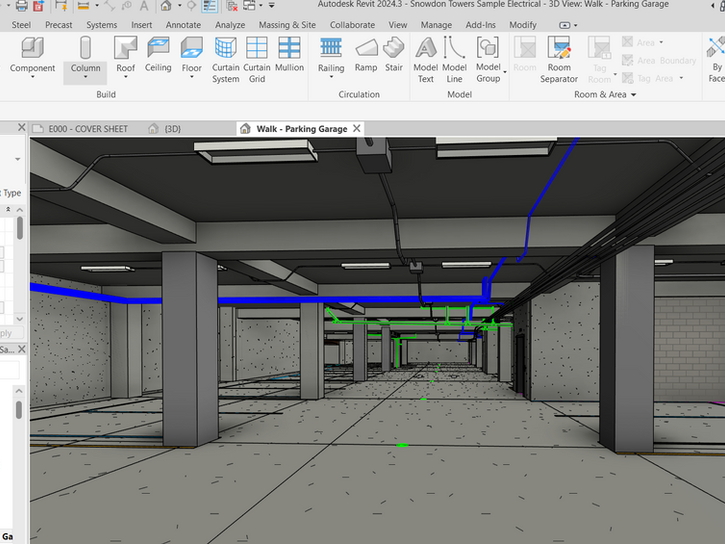Open default 3D view from quick access toolbar

tap(166, 6)
